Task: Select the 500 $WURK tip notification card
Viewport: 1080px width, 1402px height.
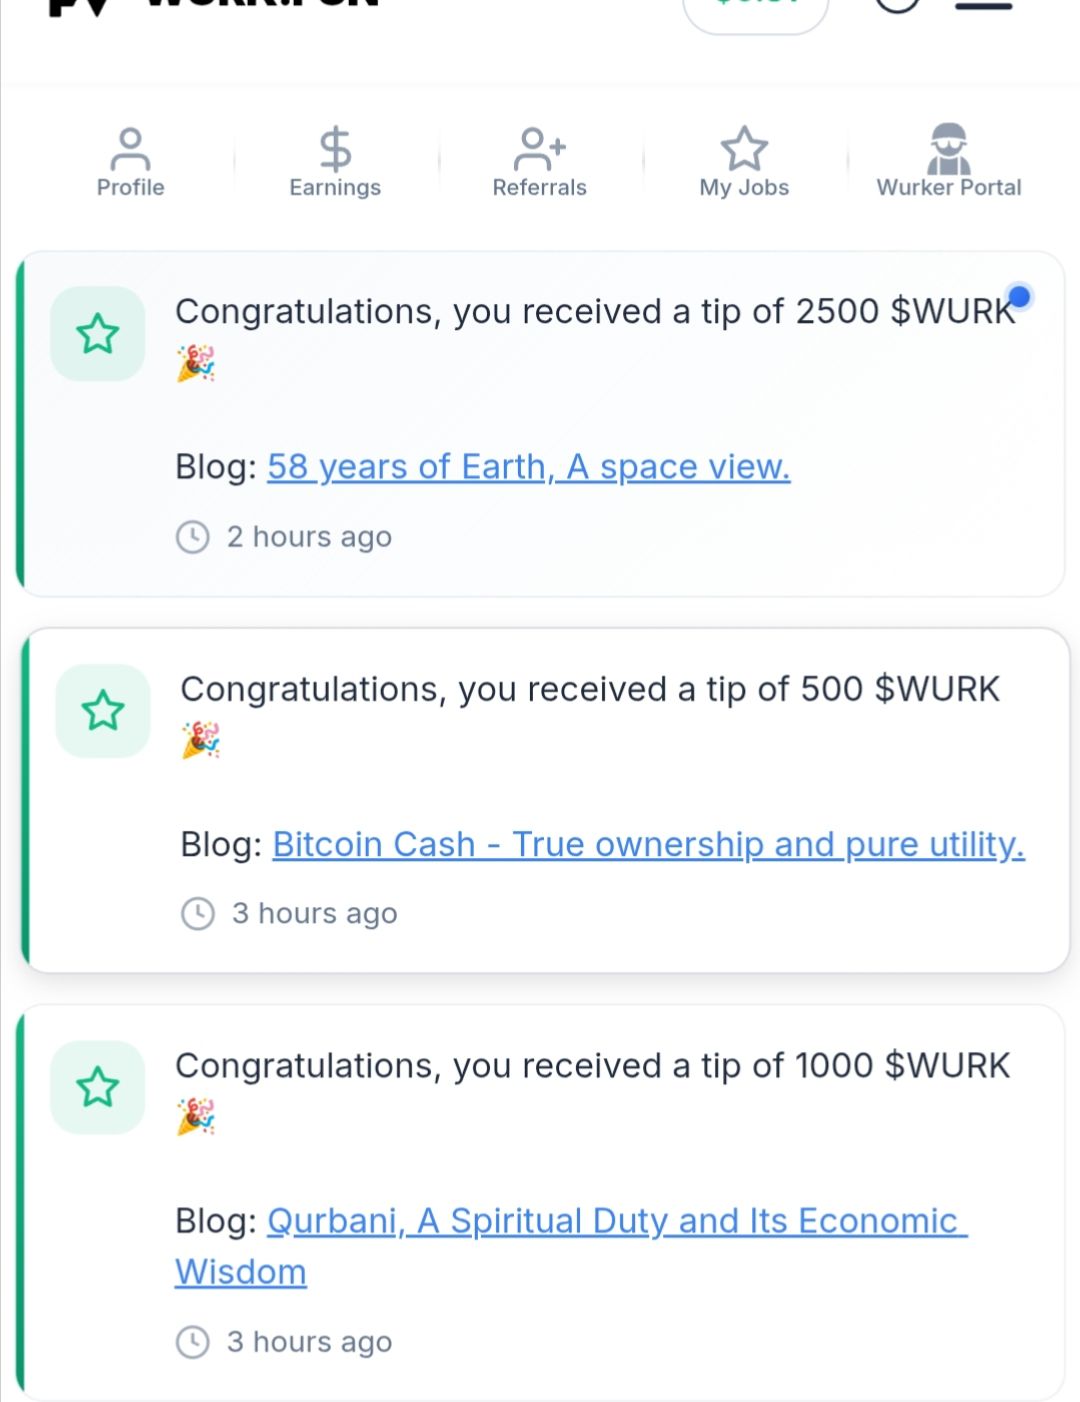Action: pyautogui.click(x=545, y=801)
